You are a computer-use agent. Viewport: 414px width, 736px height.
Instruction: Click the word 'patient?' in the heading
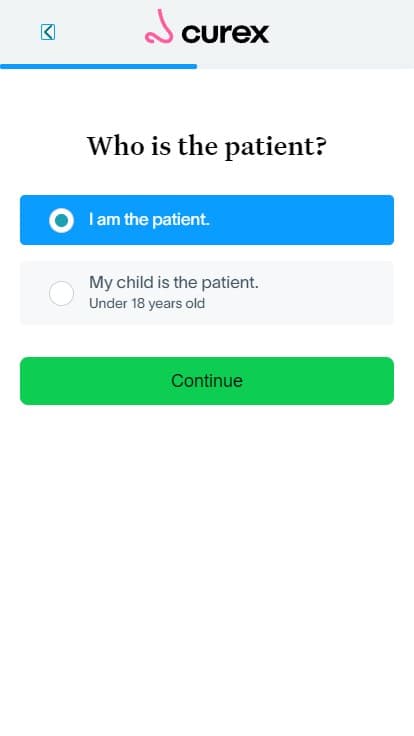(276, 147)
